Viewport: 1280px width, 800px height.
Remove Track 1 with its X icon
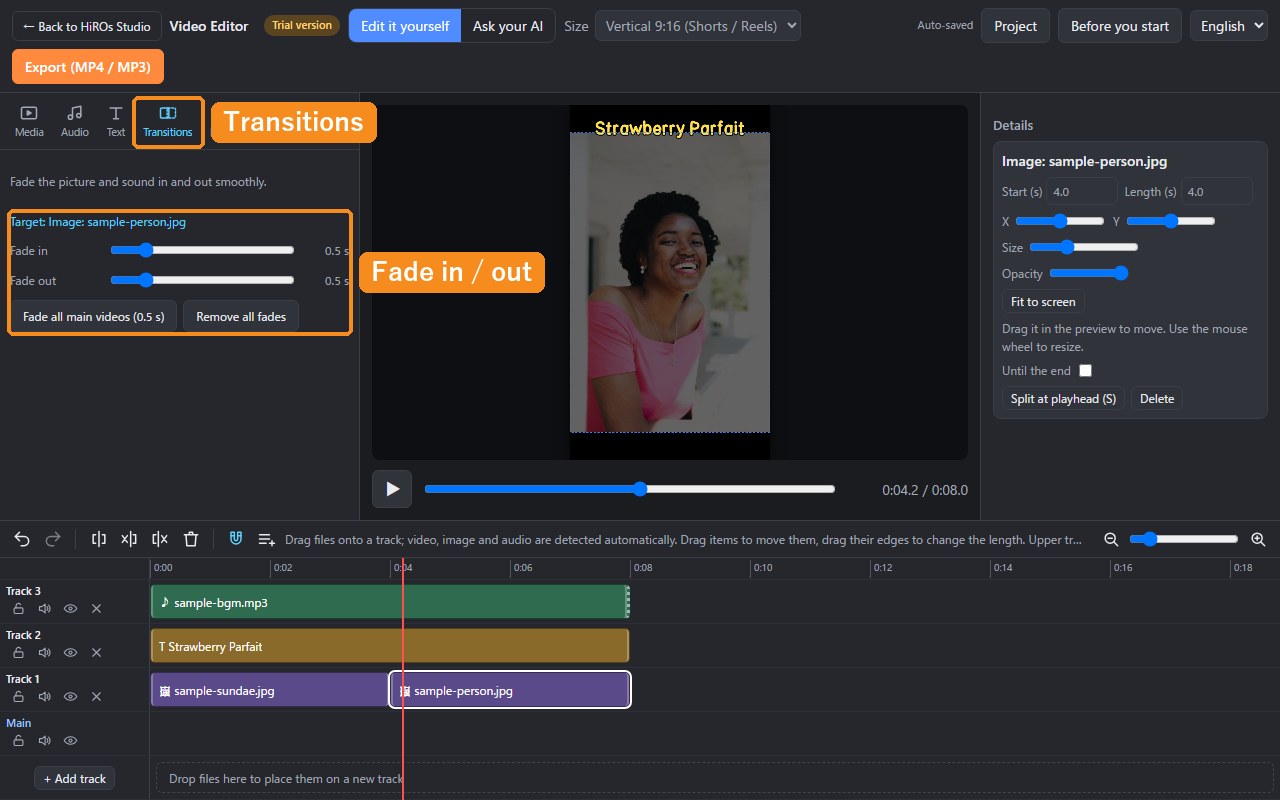(x=97, y=696)
